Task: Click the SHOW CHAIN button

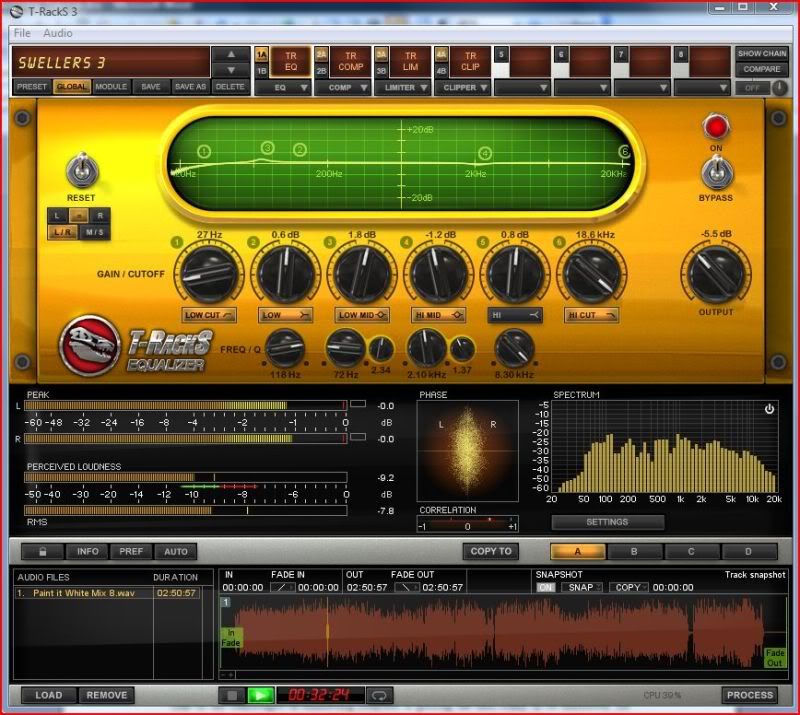Action: 762,54
